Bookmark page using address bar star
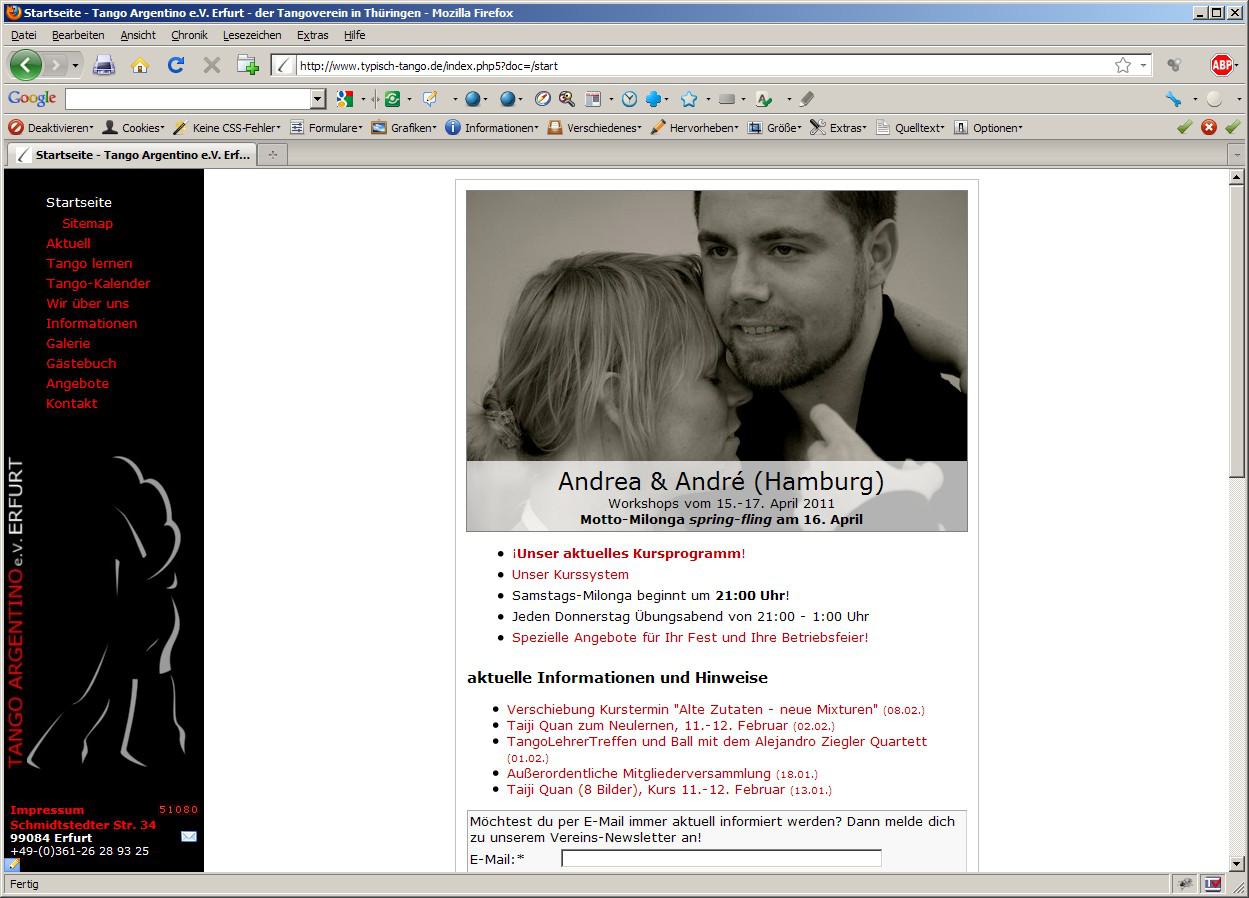The height and width of the screenshot is (898, 1249). pos(1123,65)
